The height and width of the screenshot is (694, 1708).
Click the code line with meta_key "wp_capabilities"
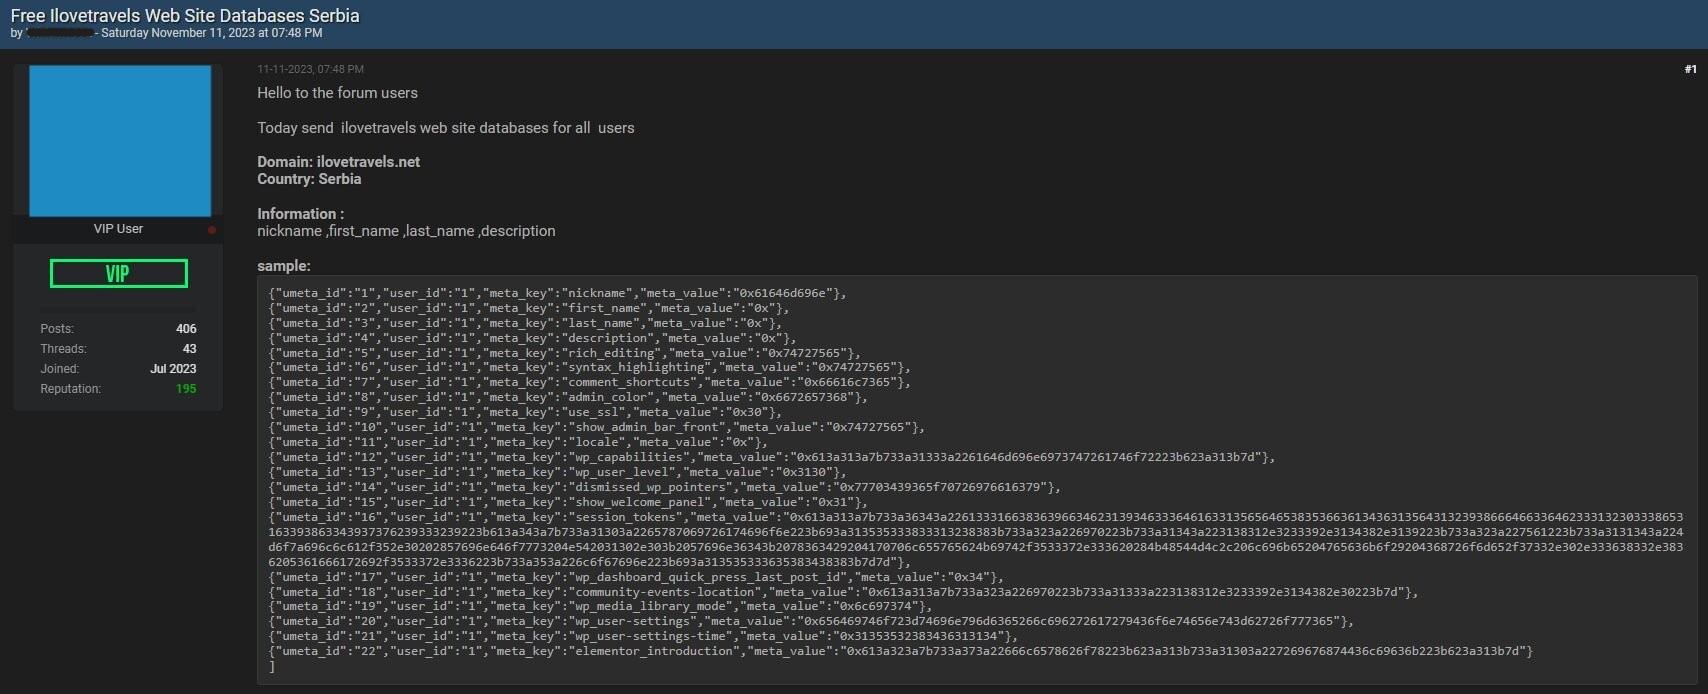point(772,457)
